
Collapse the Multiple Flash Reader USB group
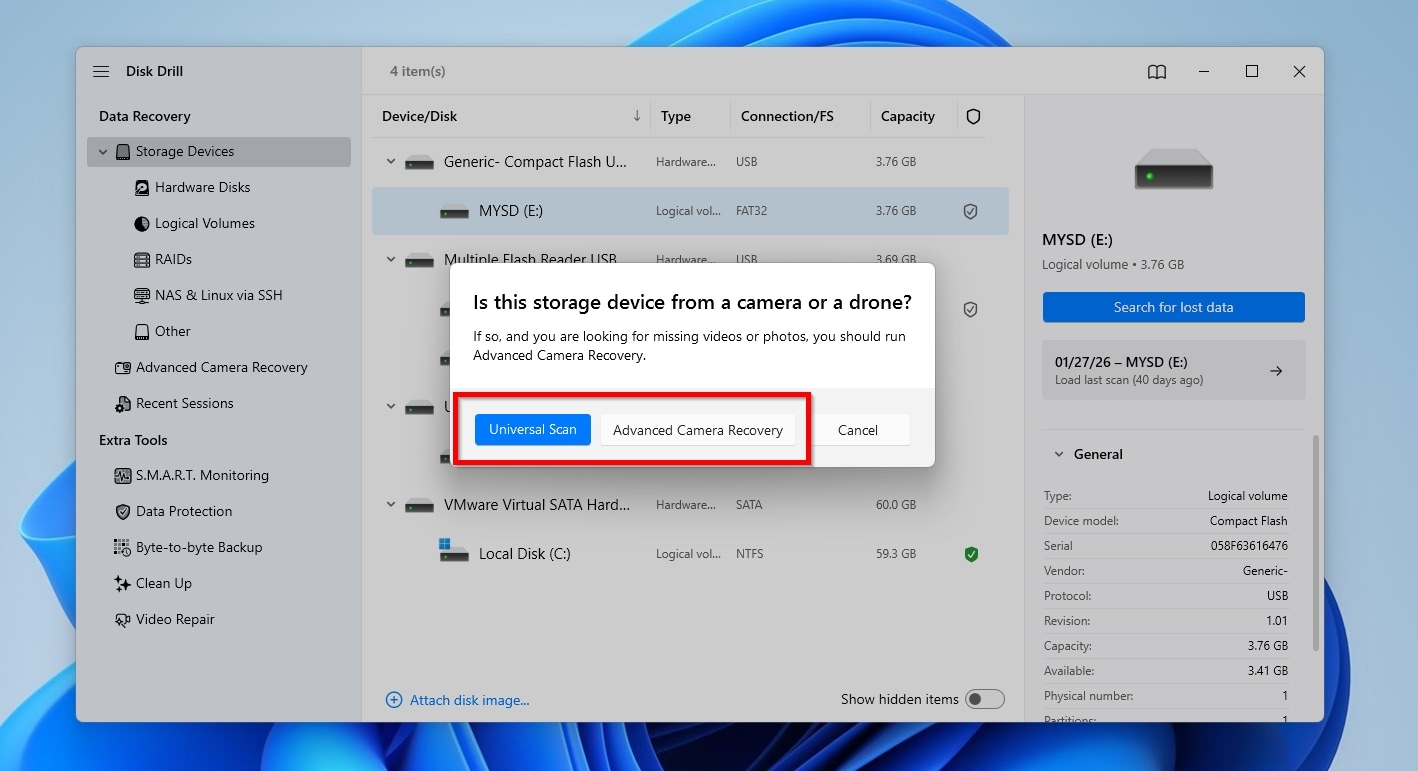pyautogui.click(x=391, y=260)
